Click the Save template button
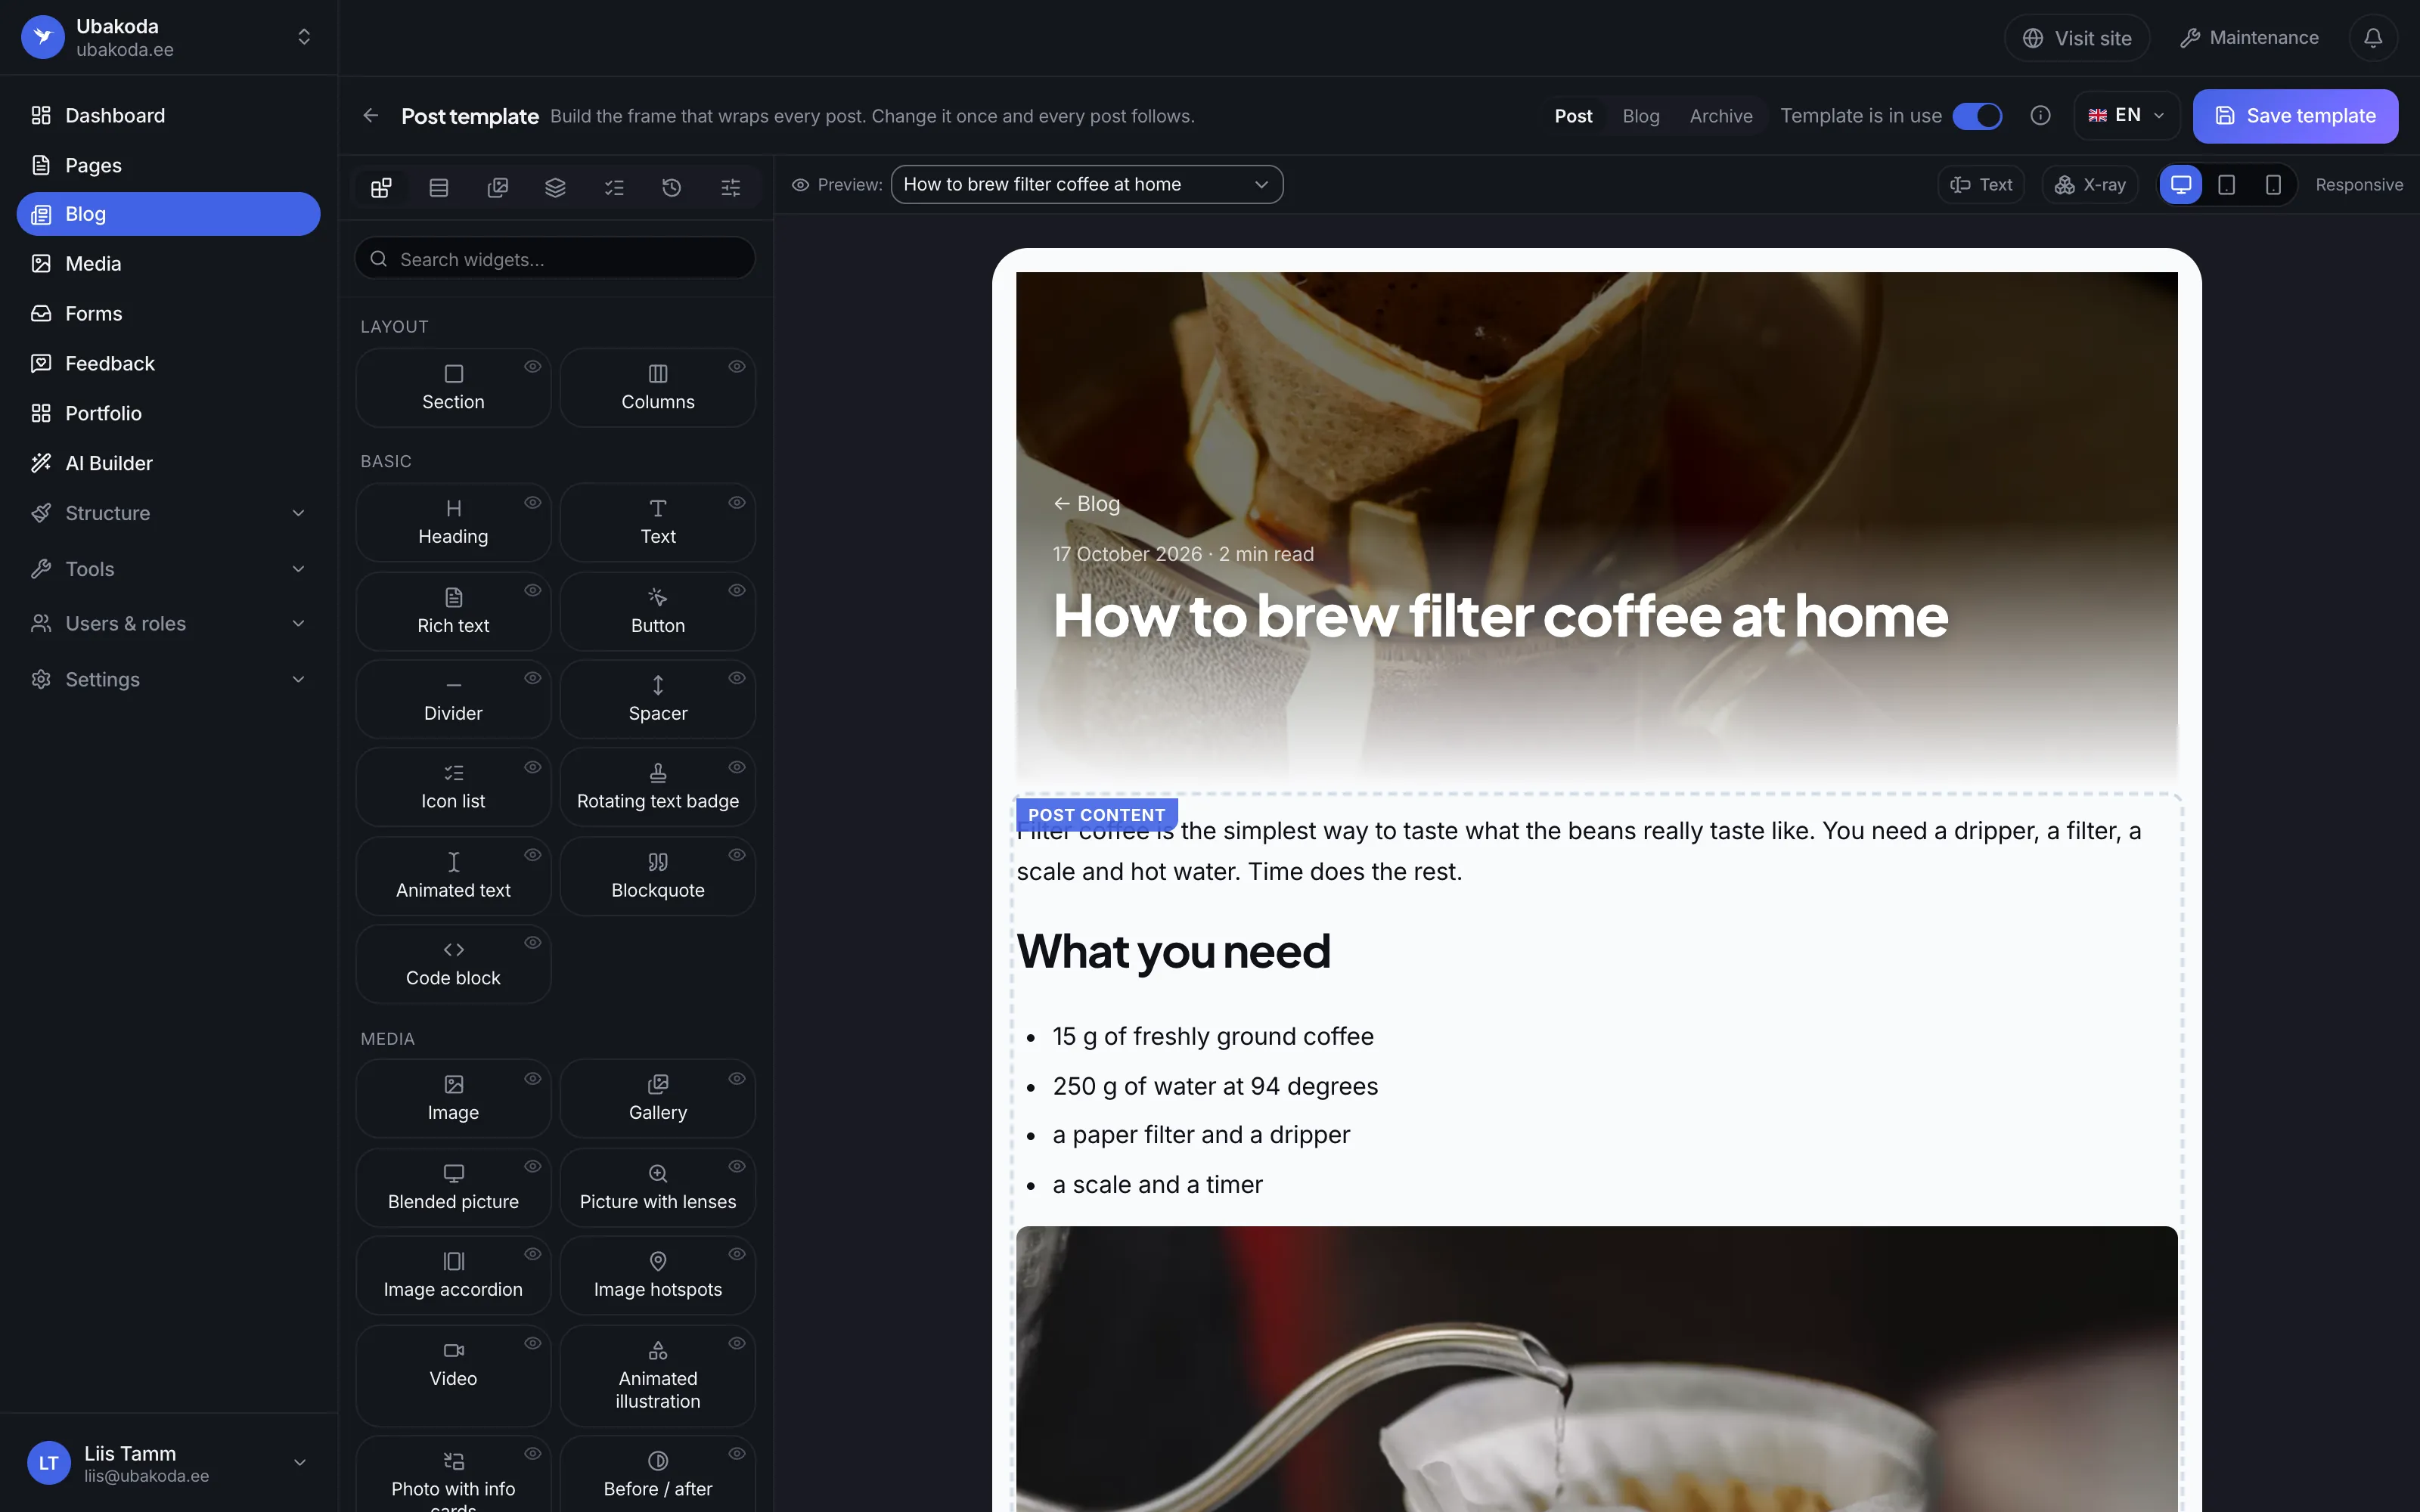 [x=2295, y=116]
